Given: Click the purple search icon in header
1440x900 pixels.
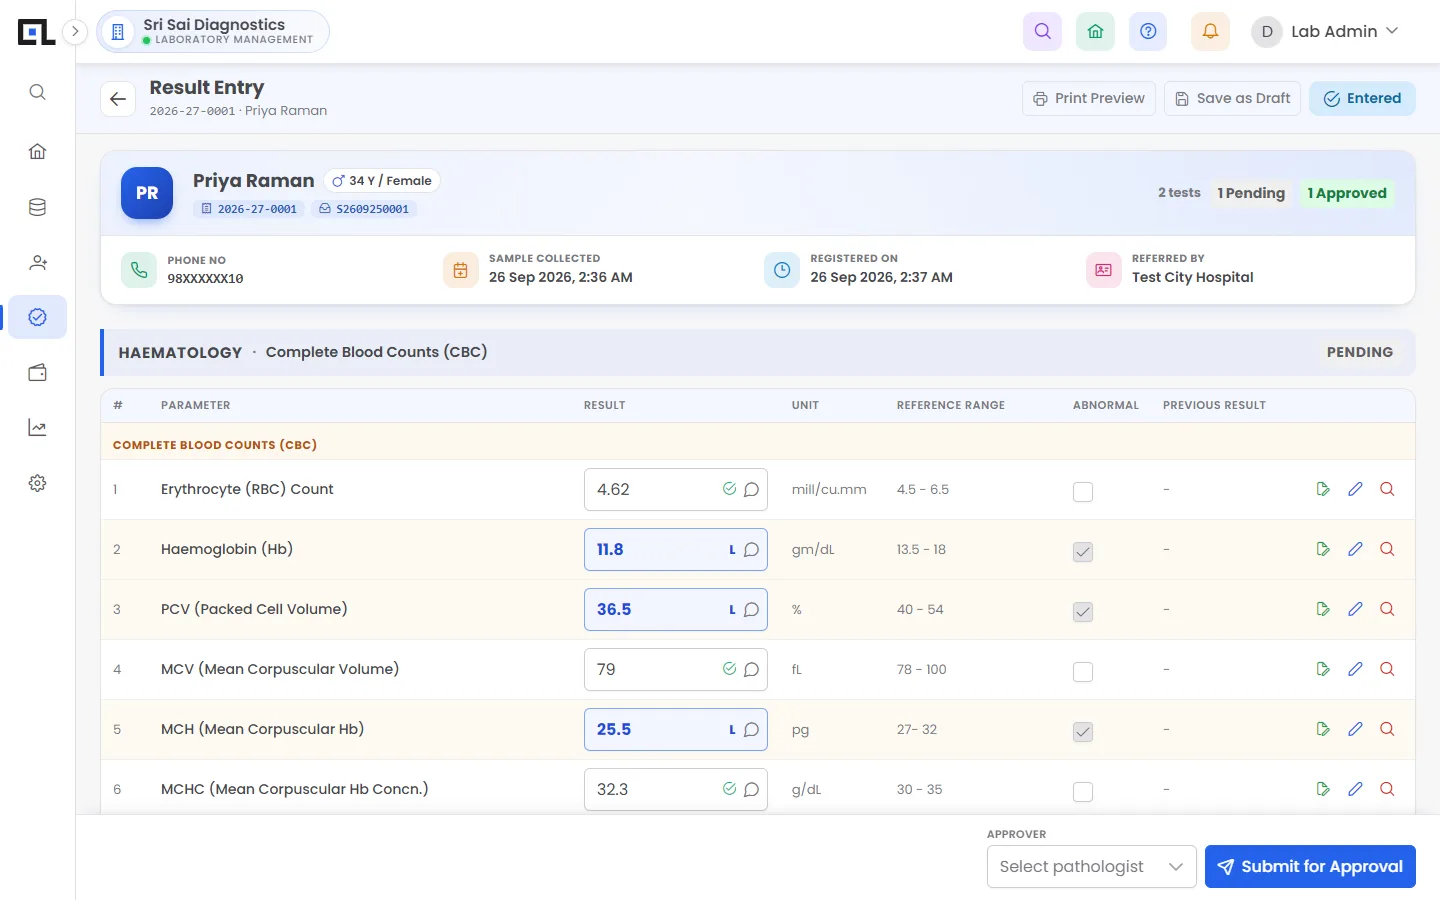Looking at the screenshot, I should click(x=1042, y=31).
